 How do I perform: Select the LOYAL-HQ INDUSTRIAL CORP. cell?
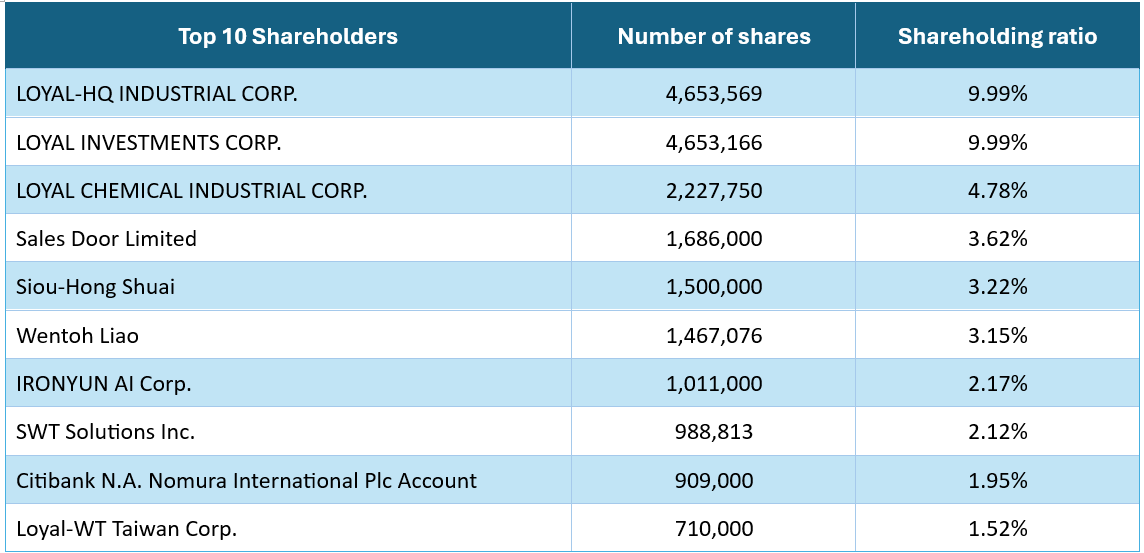[x=158, y=94]
